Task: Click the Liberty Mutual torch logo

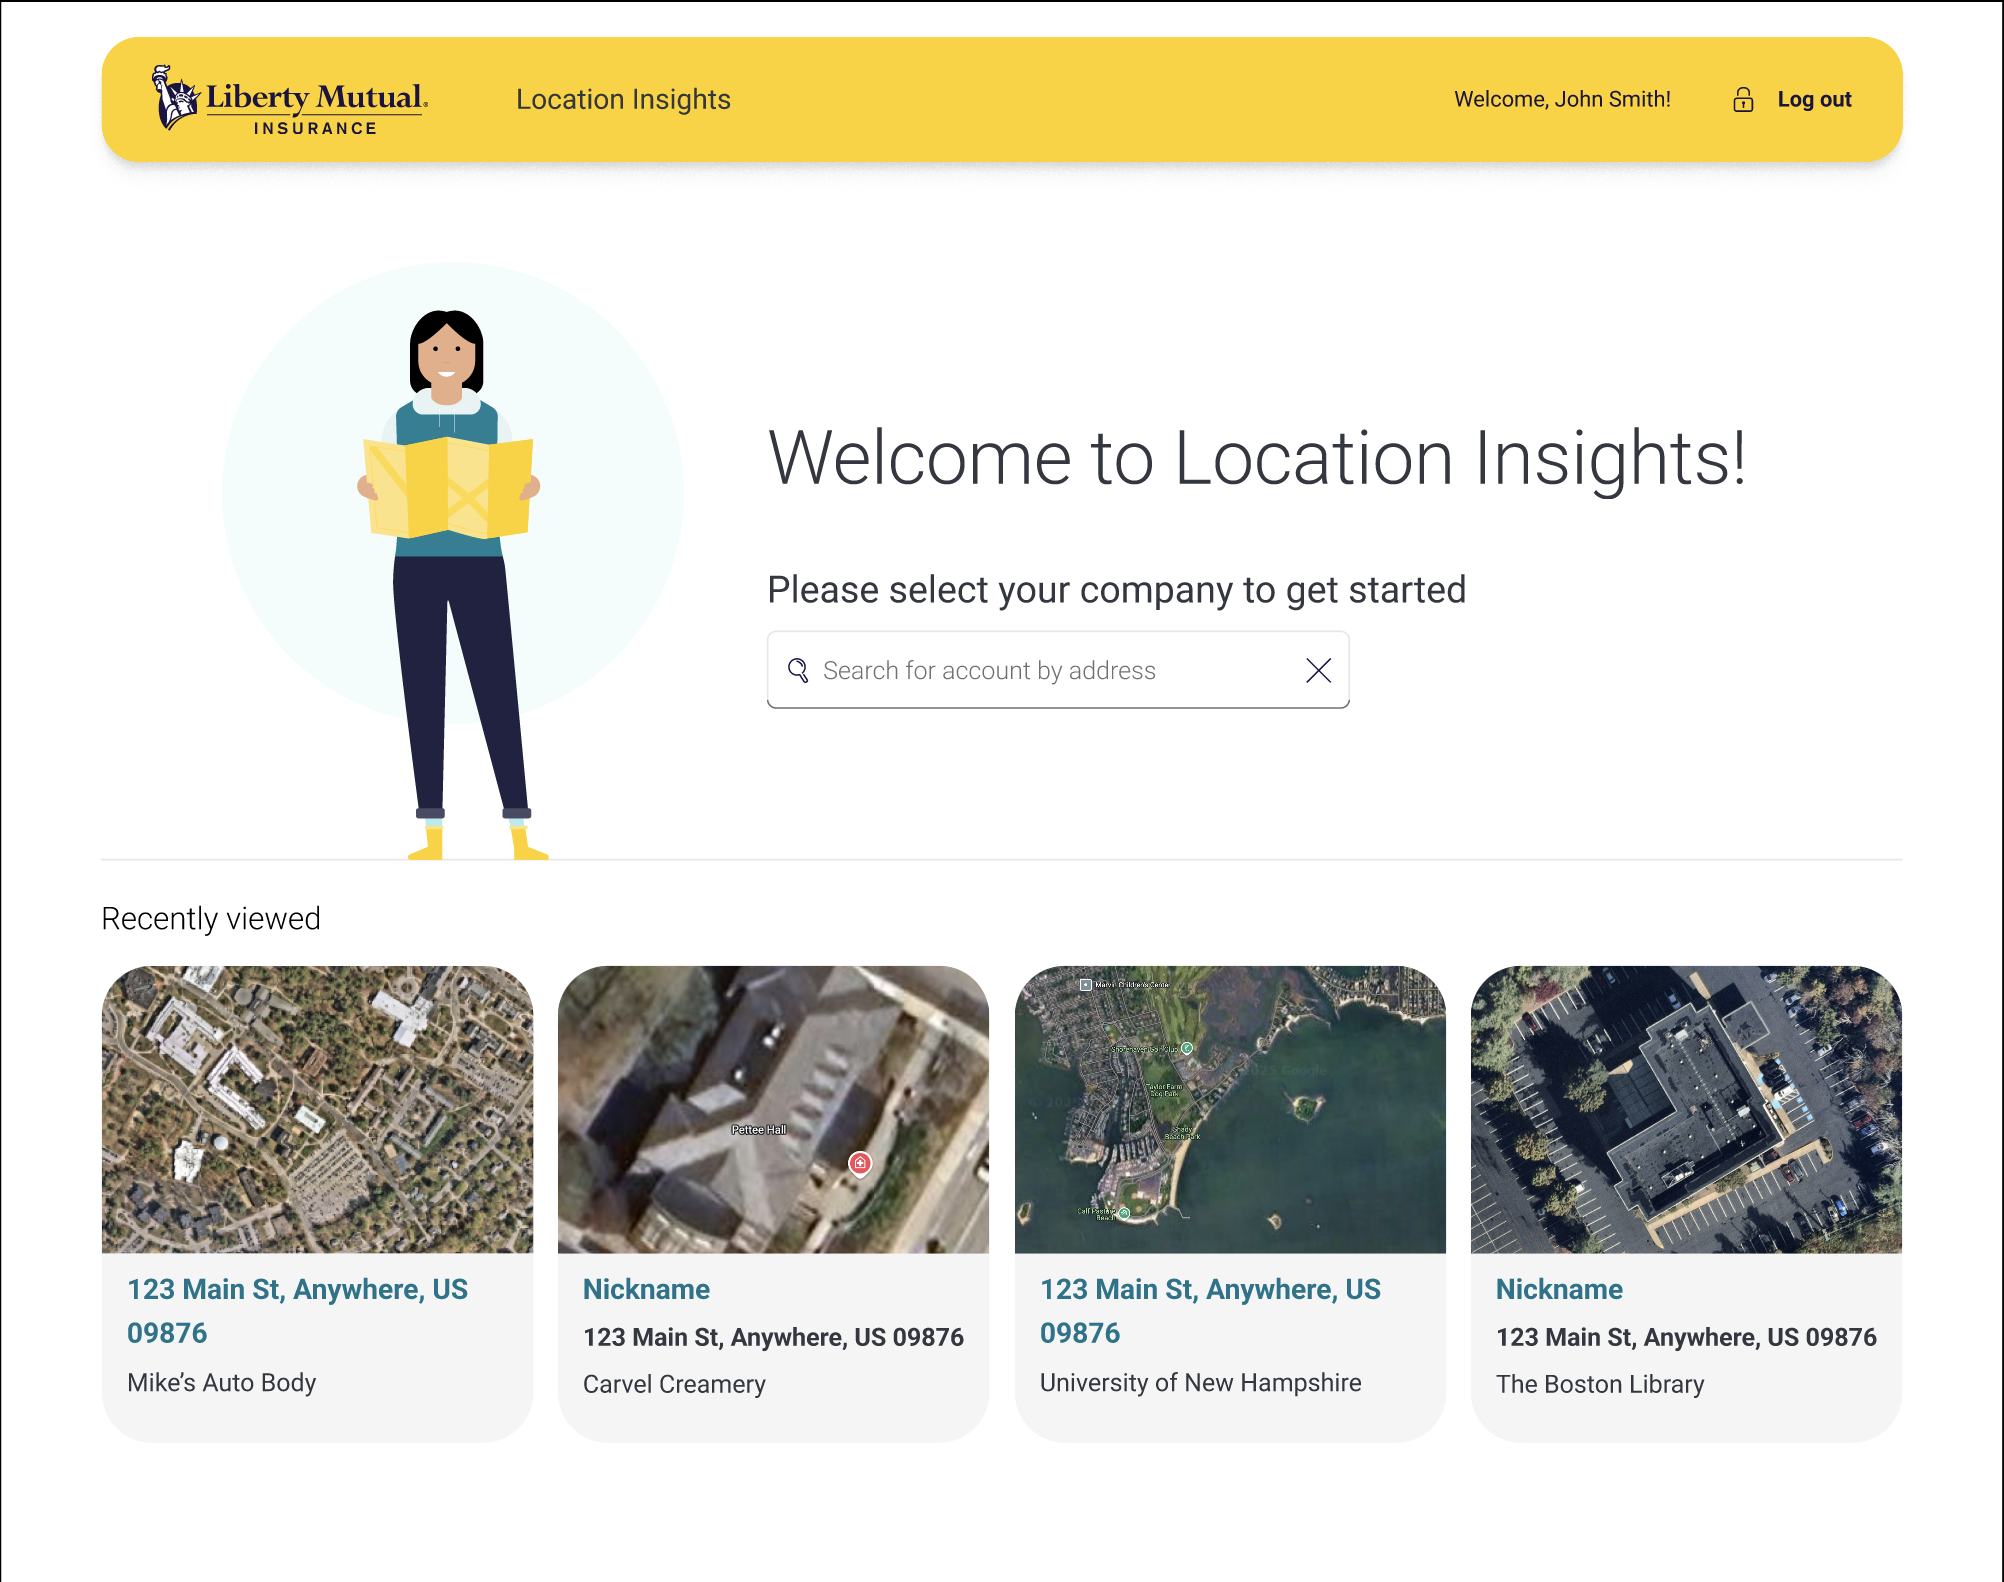Action: 173,98
